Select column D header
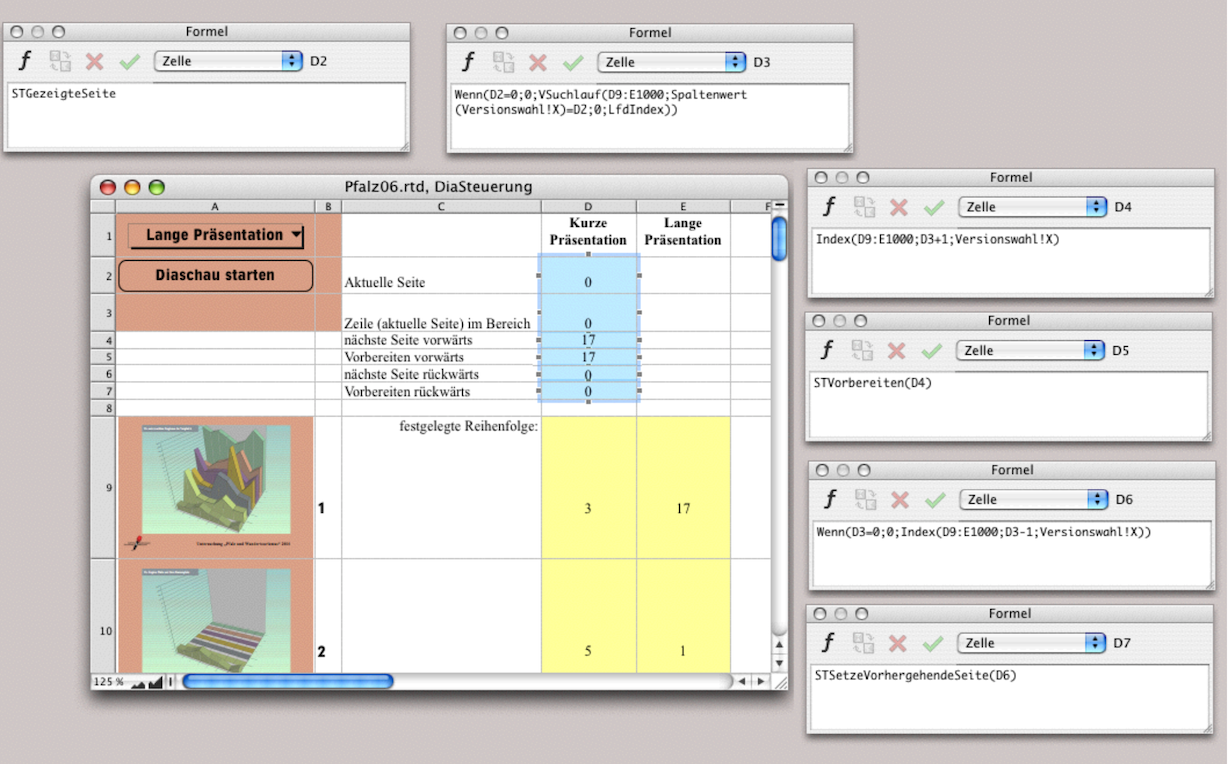Screen dimensions: 1228x764 click(x=588, y=206)
